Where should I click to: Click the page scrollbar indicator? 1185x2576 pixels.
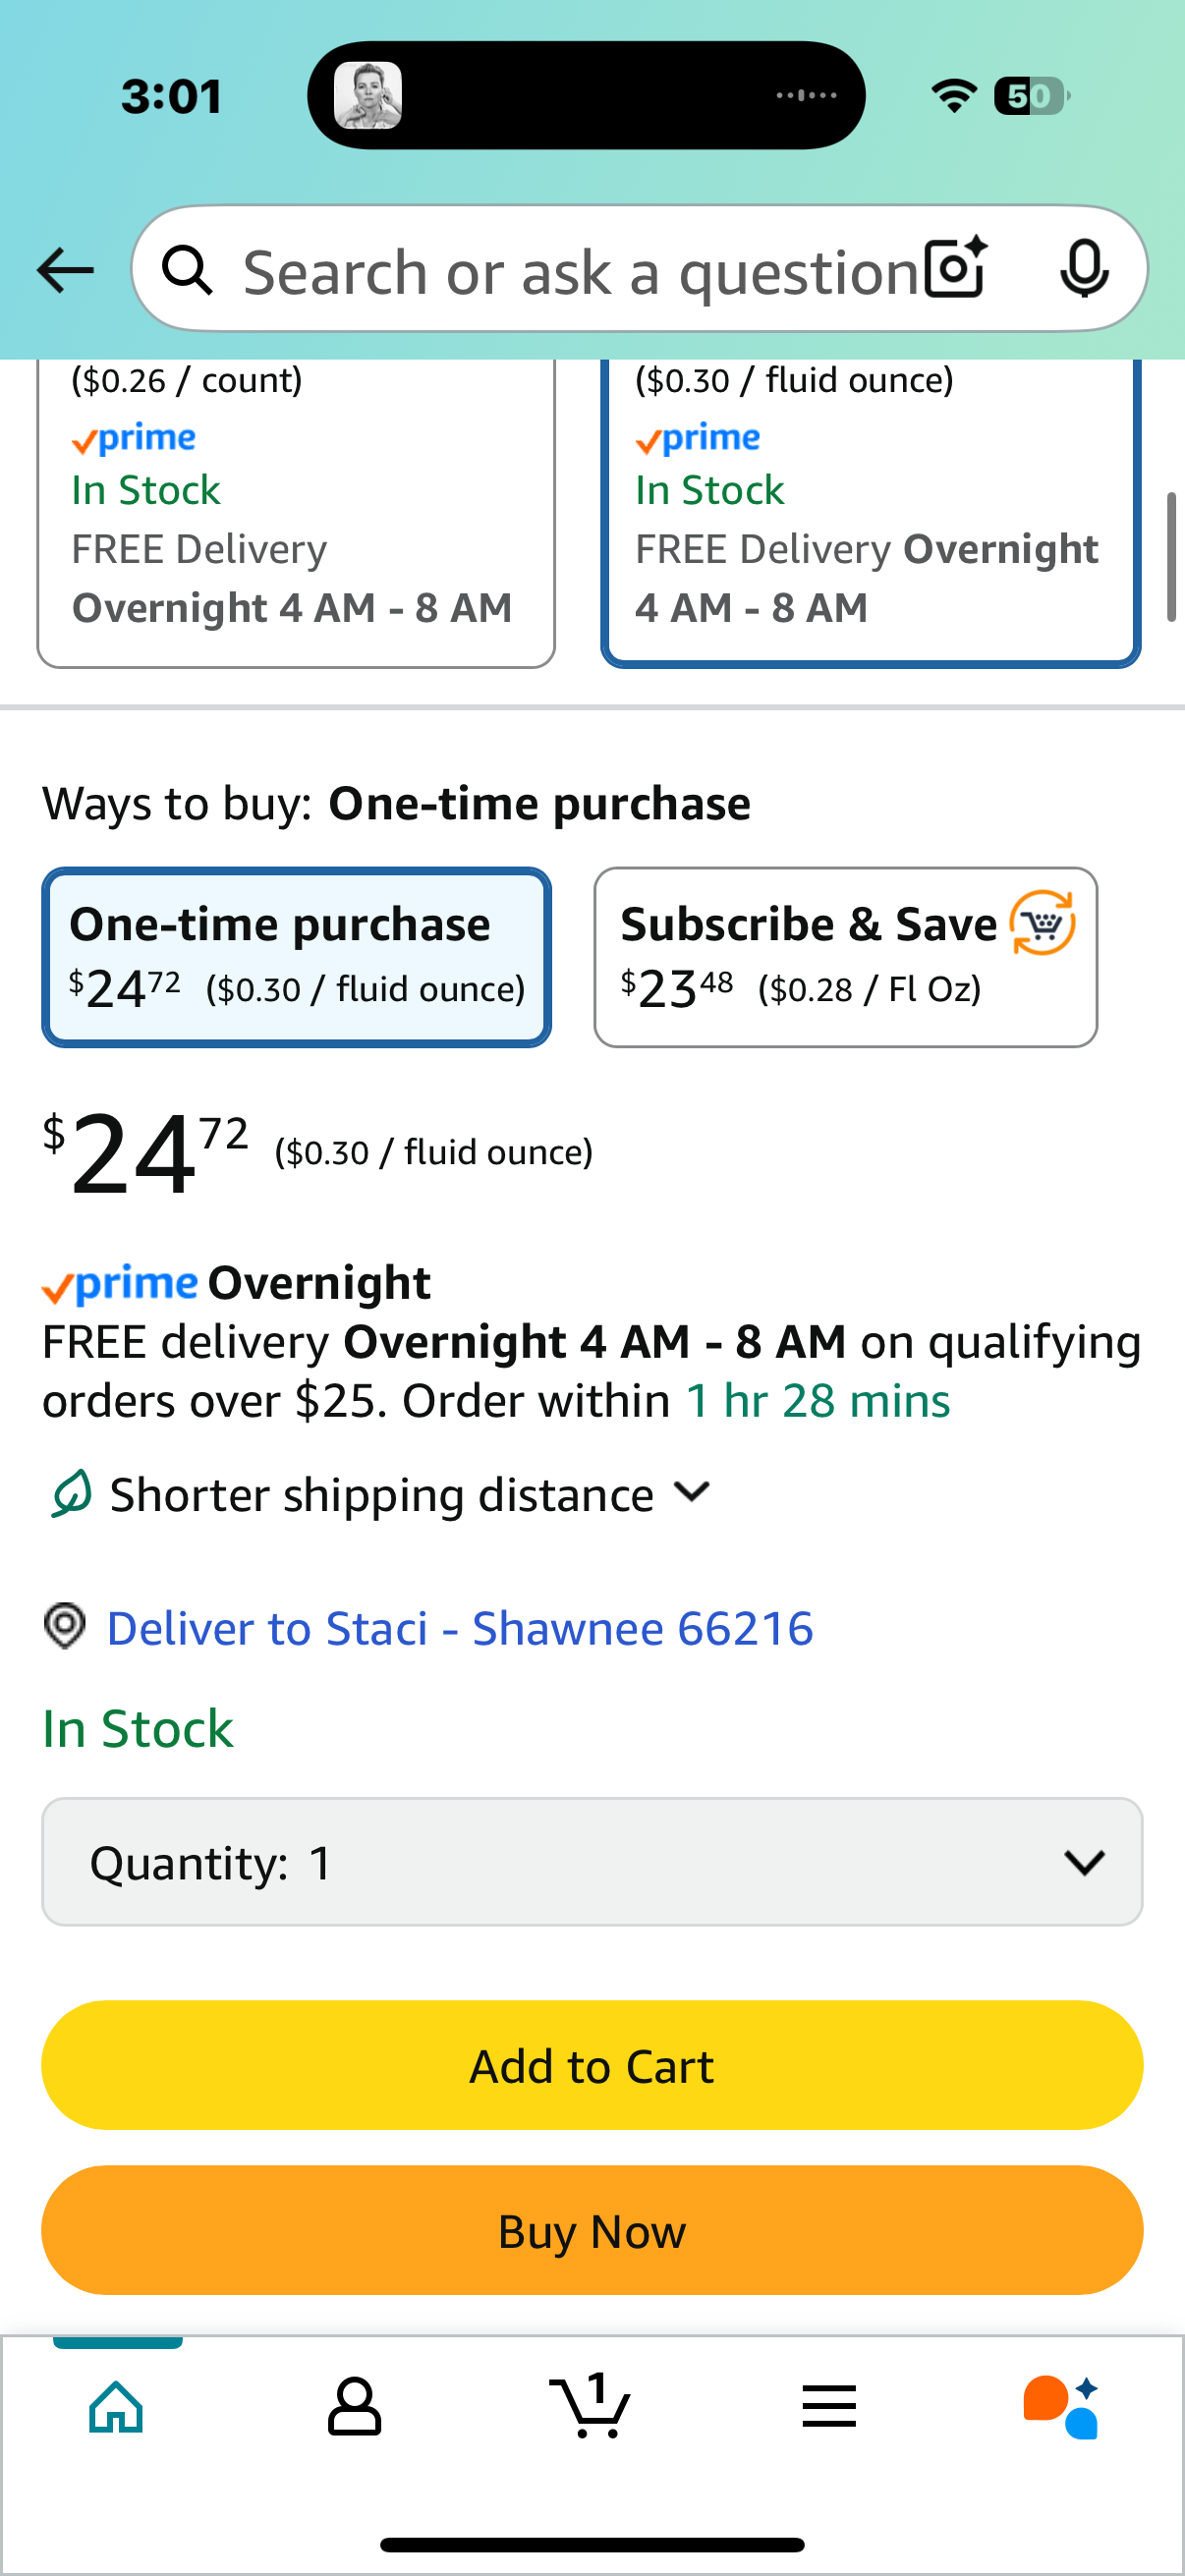1171,556
